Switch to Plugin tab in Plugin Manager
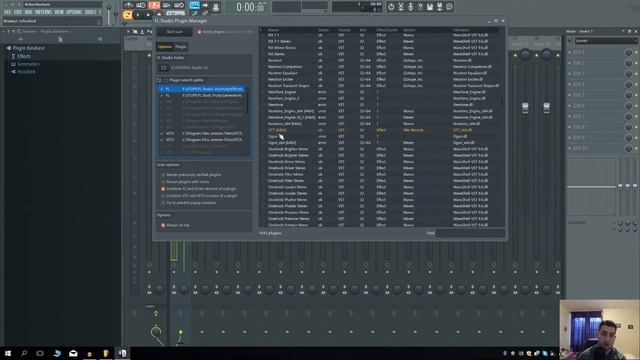The height and width of the screenshot is (360, 640). coord(180,47)
